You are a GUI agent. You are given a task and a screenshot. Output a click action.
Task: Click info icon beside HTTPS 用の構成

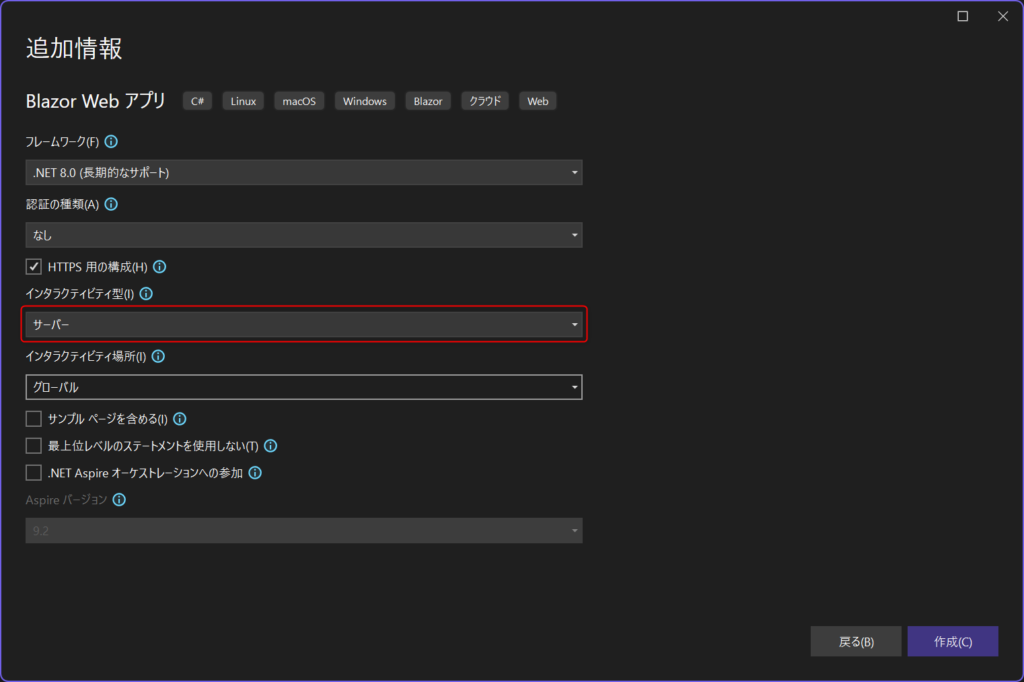click(159, 267)
